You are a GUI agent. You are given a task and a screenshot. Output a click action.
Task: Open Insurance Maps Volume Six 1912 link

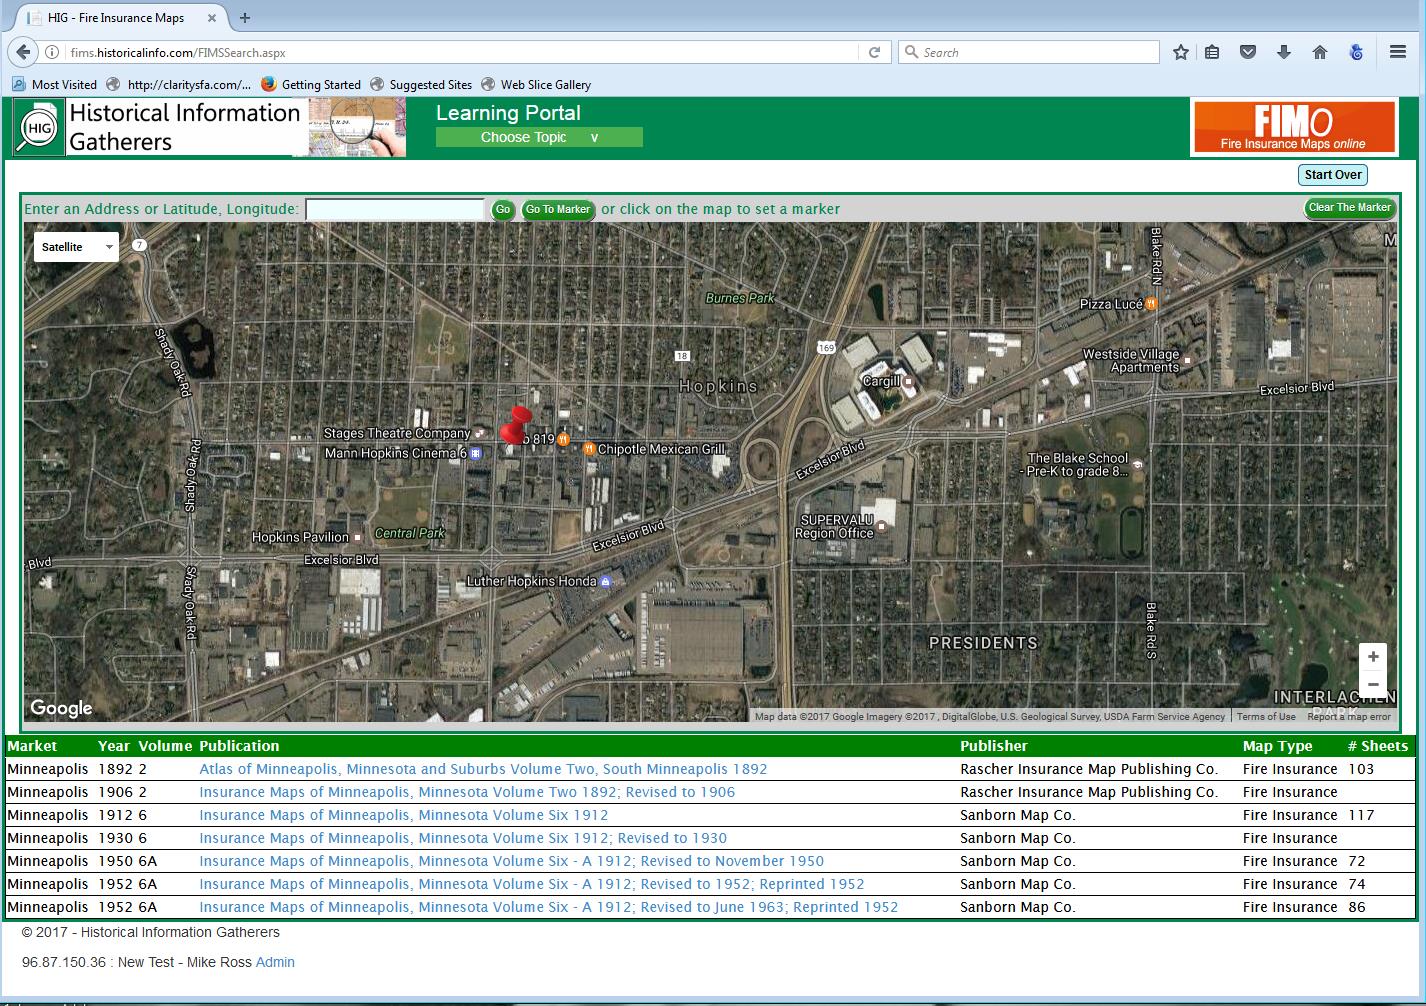tap(404, 815)
